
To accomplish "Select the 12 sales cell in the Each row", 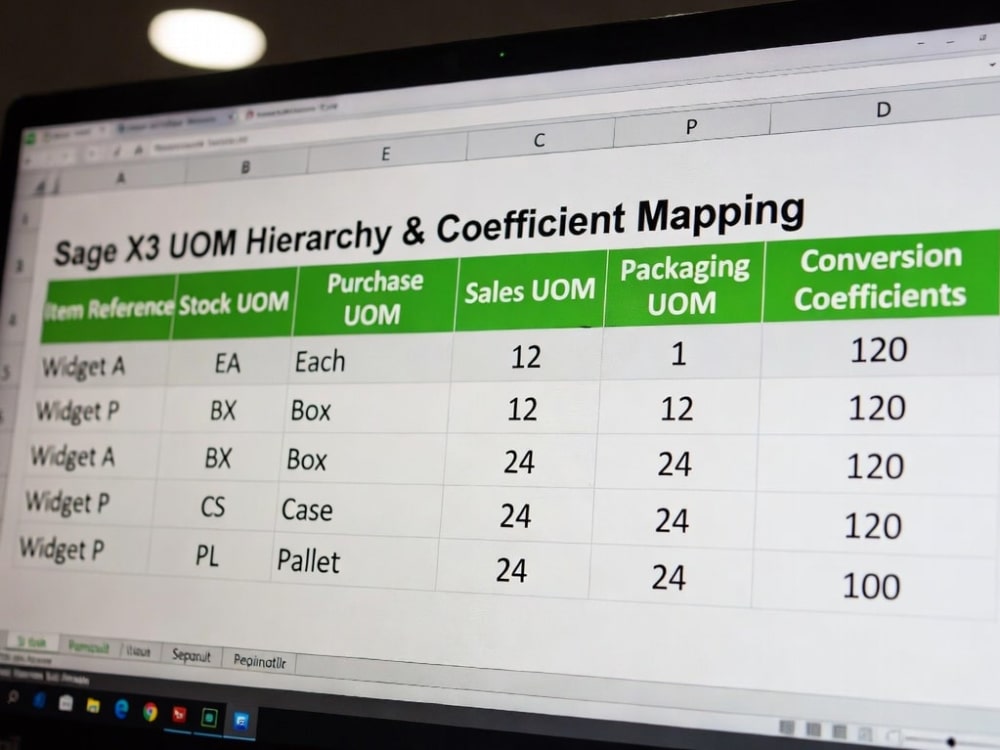I will click(526, 357).
